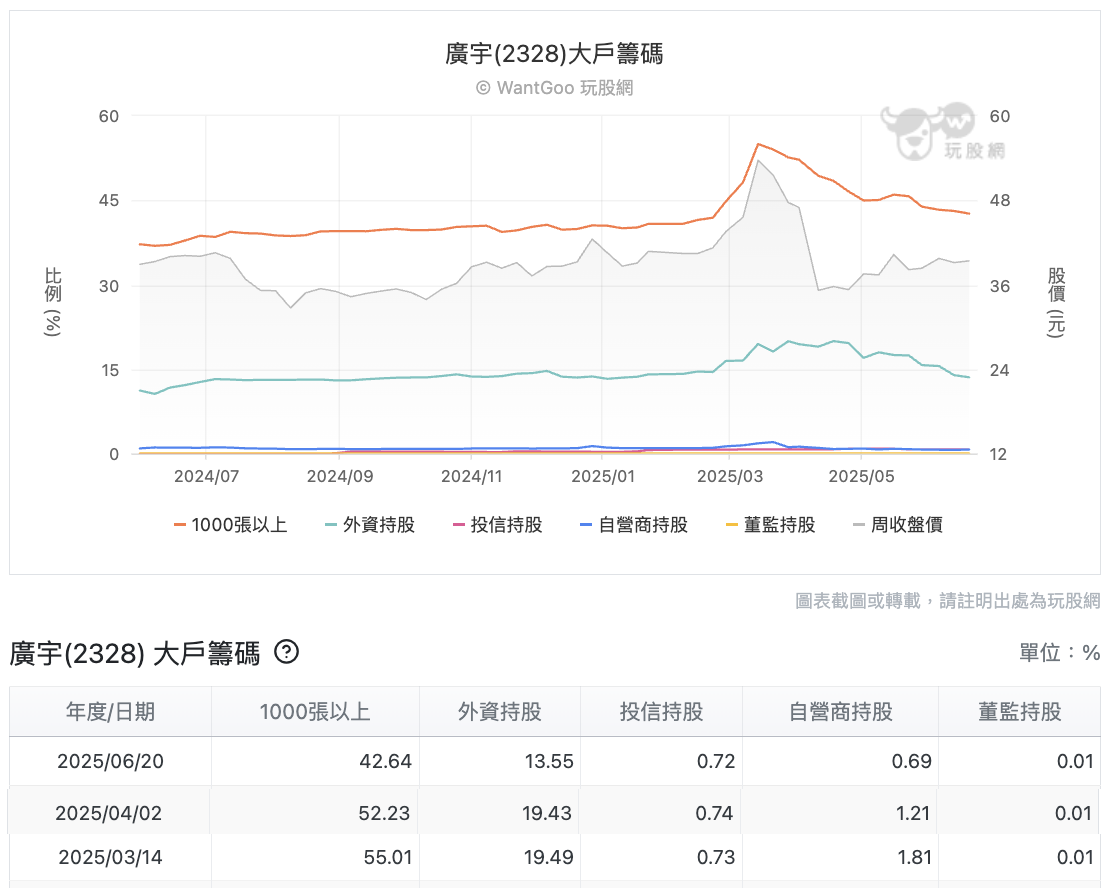Click the 外資持股 table column header
The width and height of the screenshot is (1114, 888).
[x=500, y=712]
